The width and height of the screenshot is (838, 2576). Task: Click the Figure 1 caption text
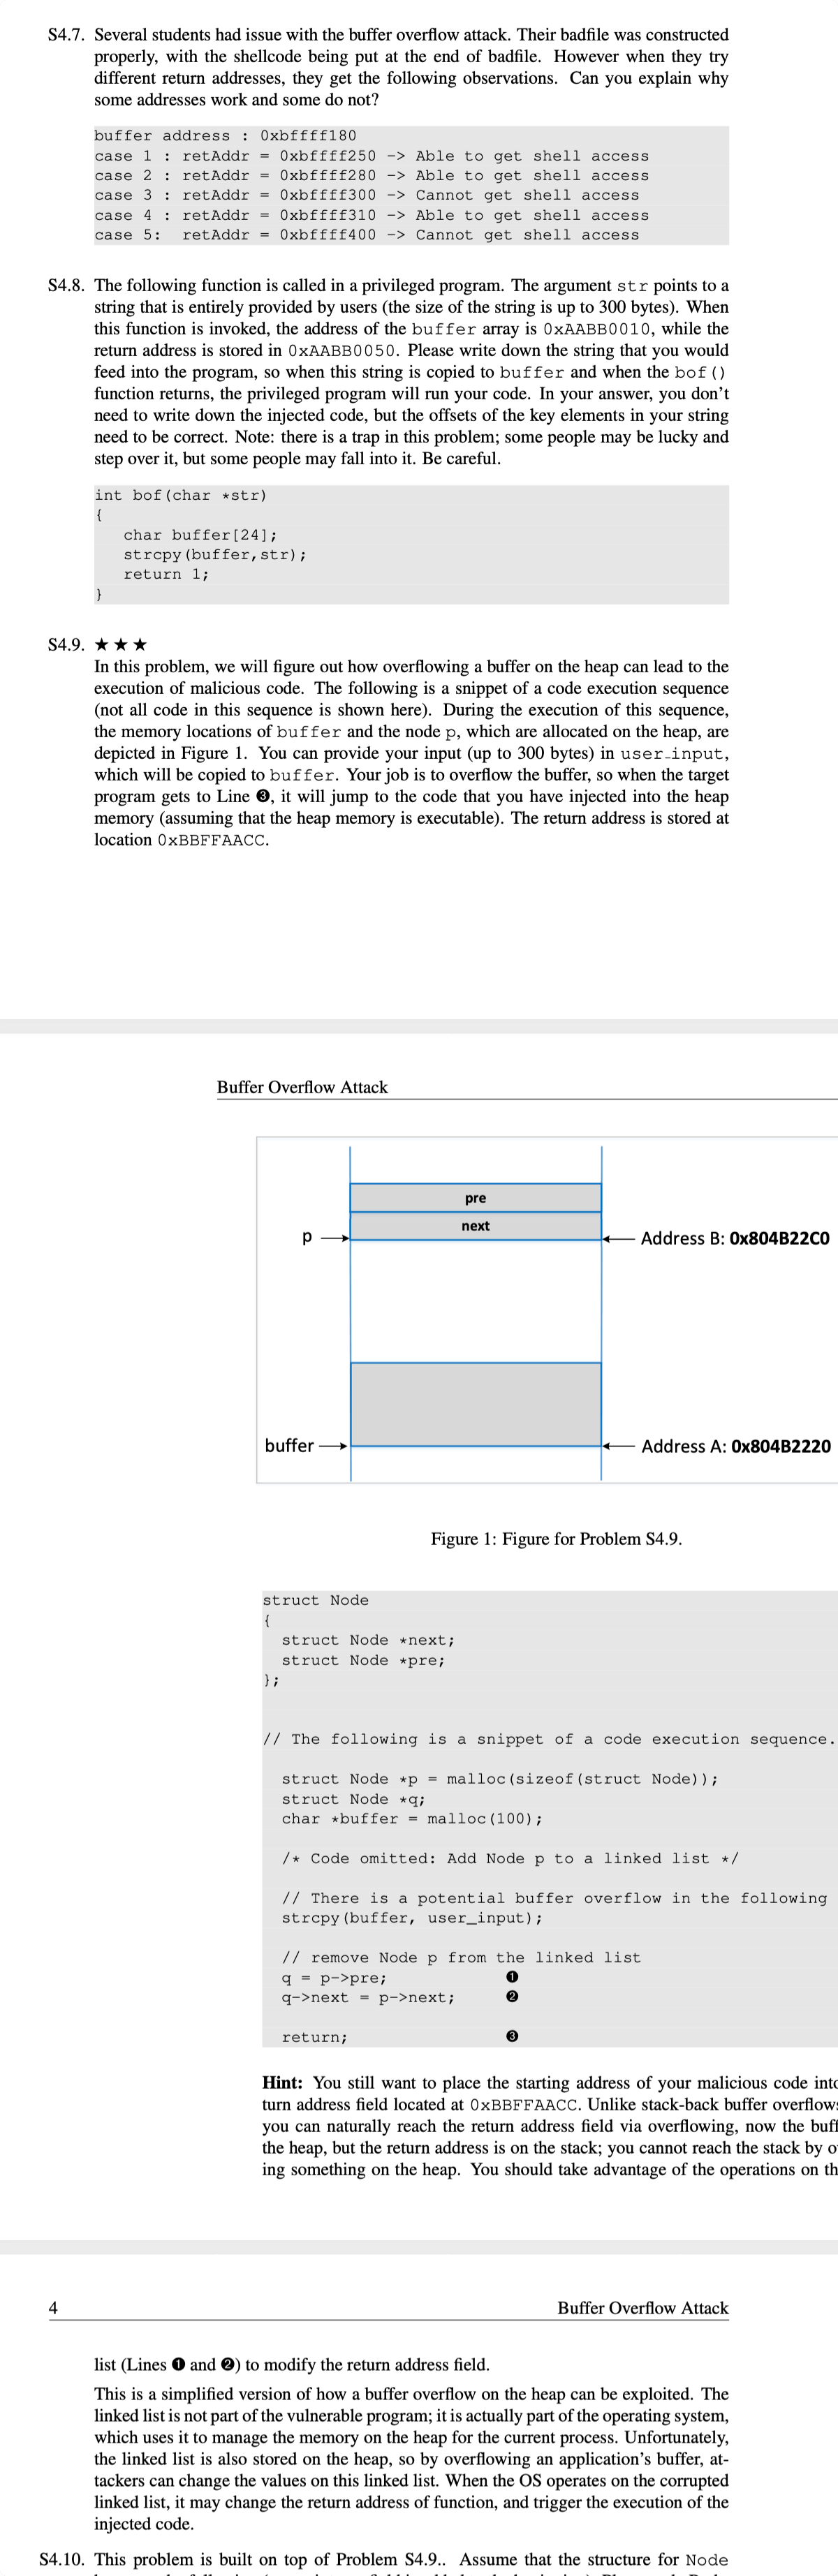556,1538
